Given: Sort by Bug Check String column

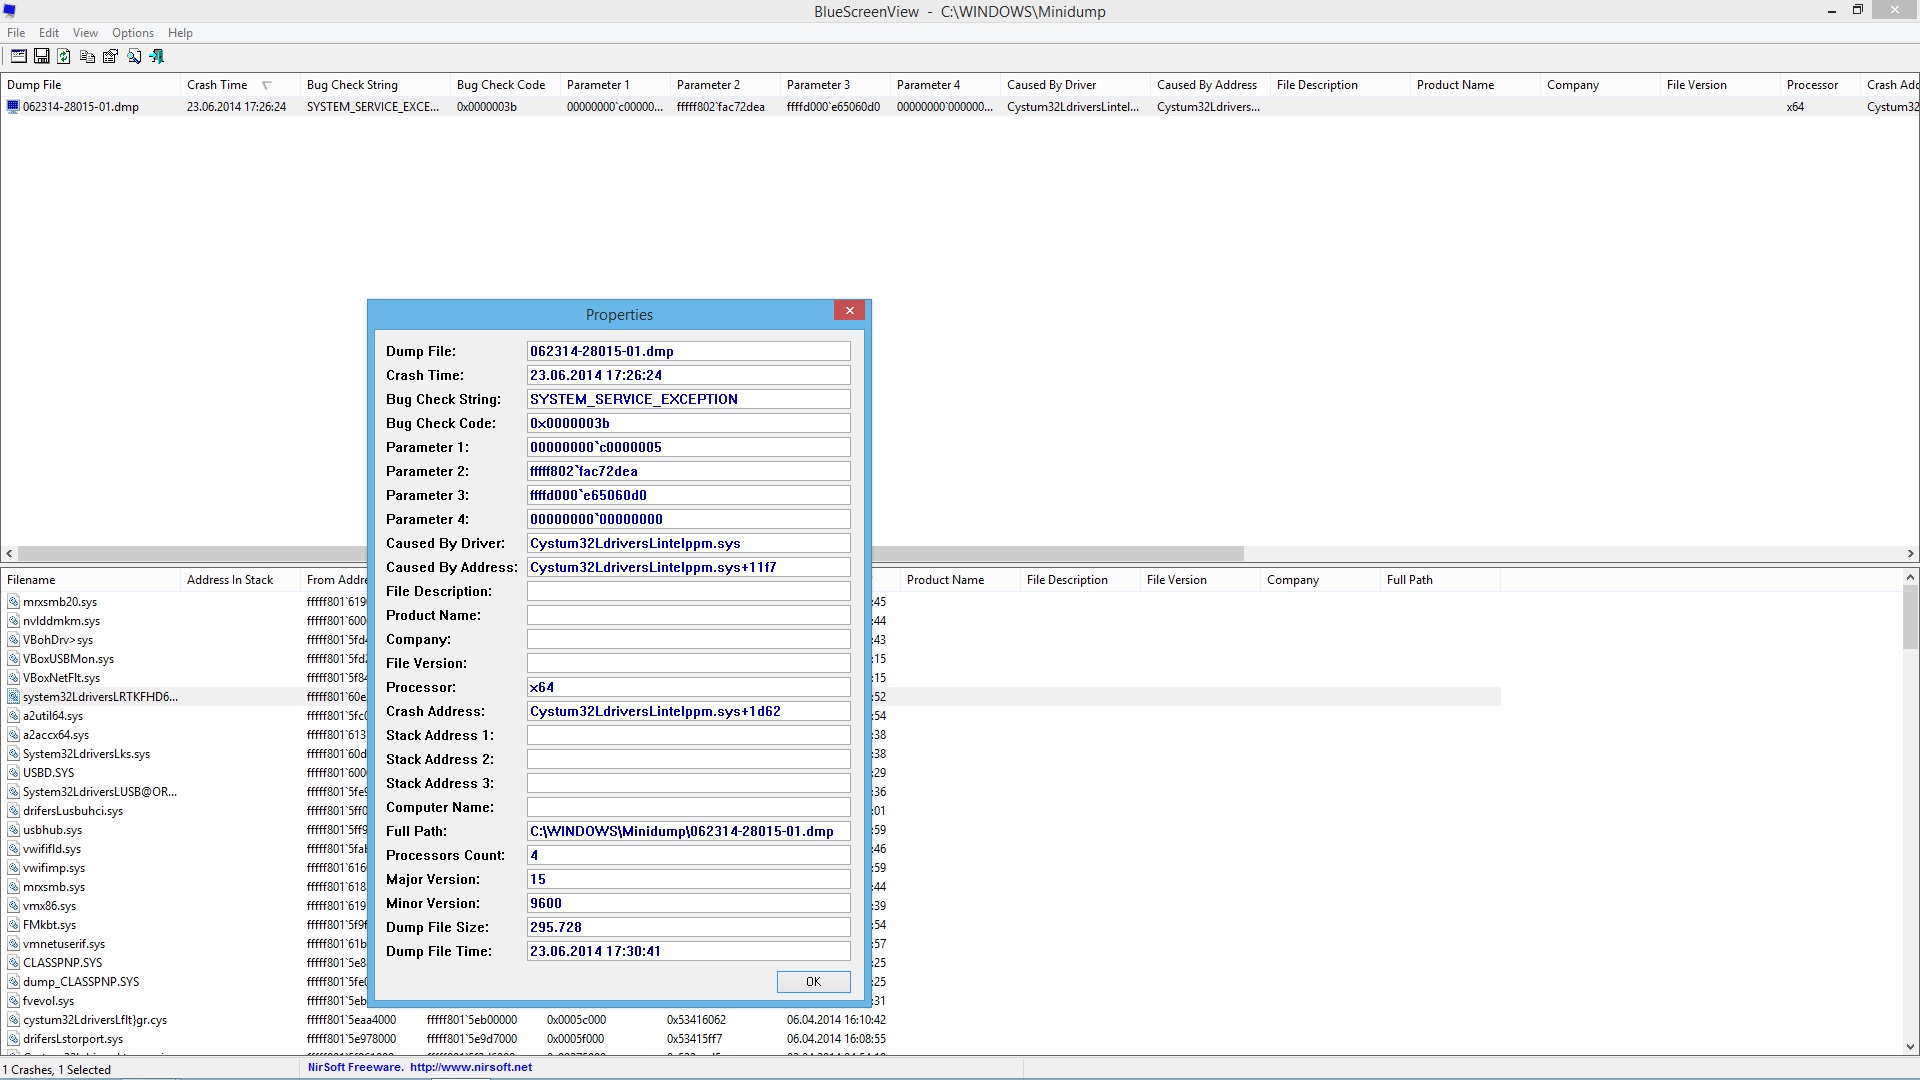Looking at the screenshot, I should point(352,85).
